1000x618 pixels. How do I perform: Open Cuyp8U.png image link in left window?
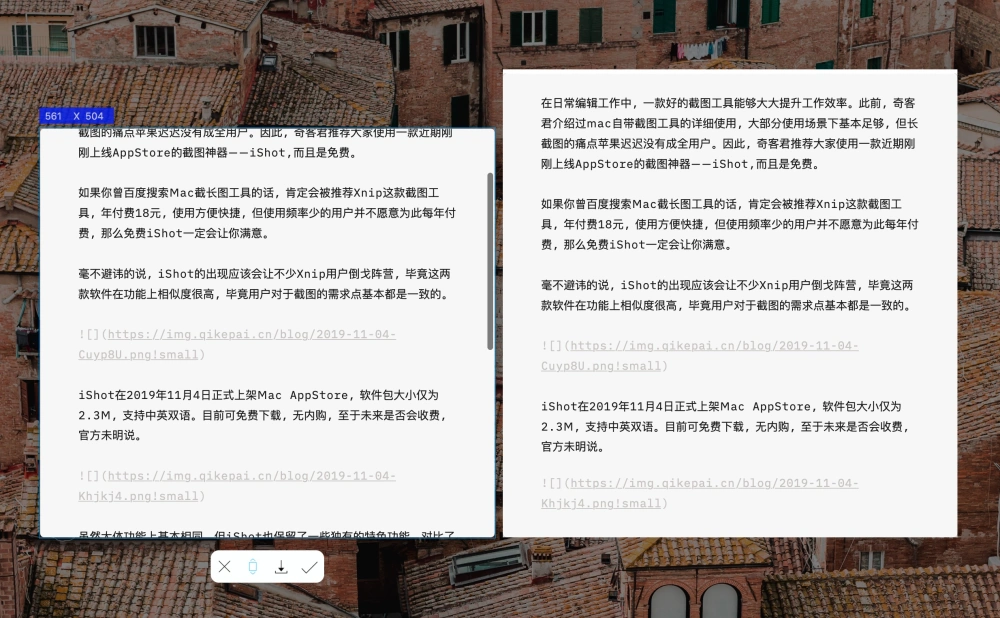[237, 344]
